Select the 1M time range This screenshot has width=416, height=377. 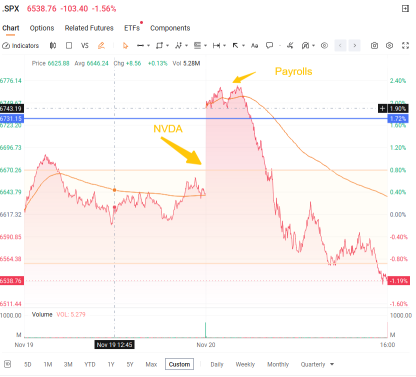(x=48, y=364)
